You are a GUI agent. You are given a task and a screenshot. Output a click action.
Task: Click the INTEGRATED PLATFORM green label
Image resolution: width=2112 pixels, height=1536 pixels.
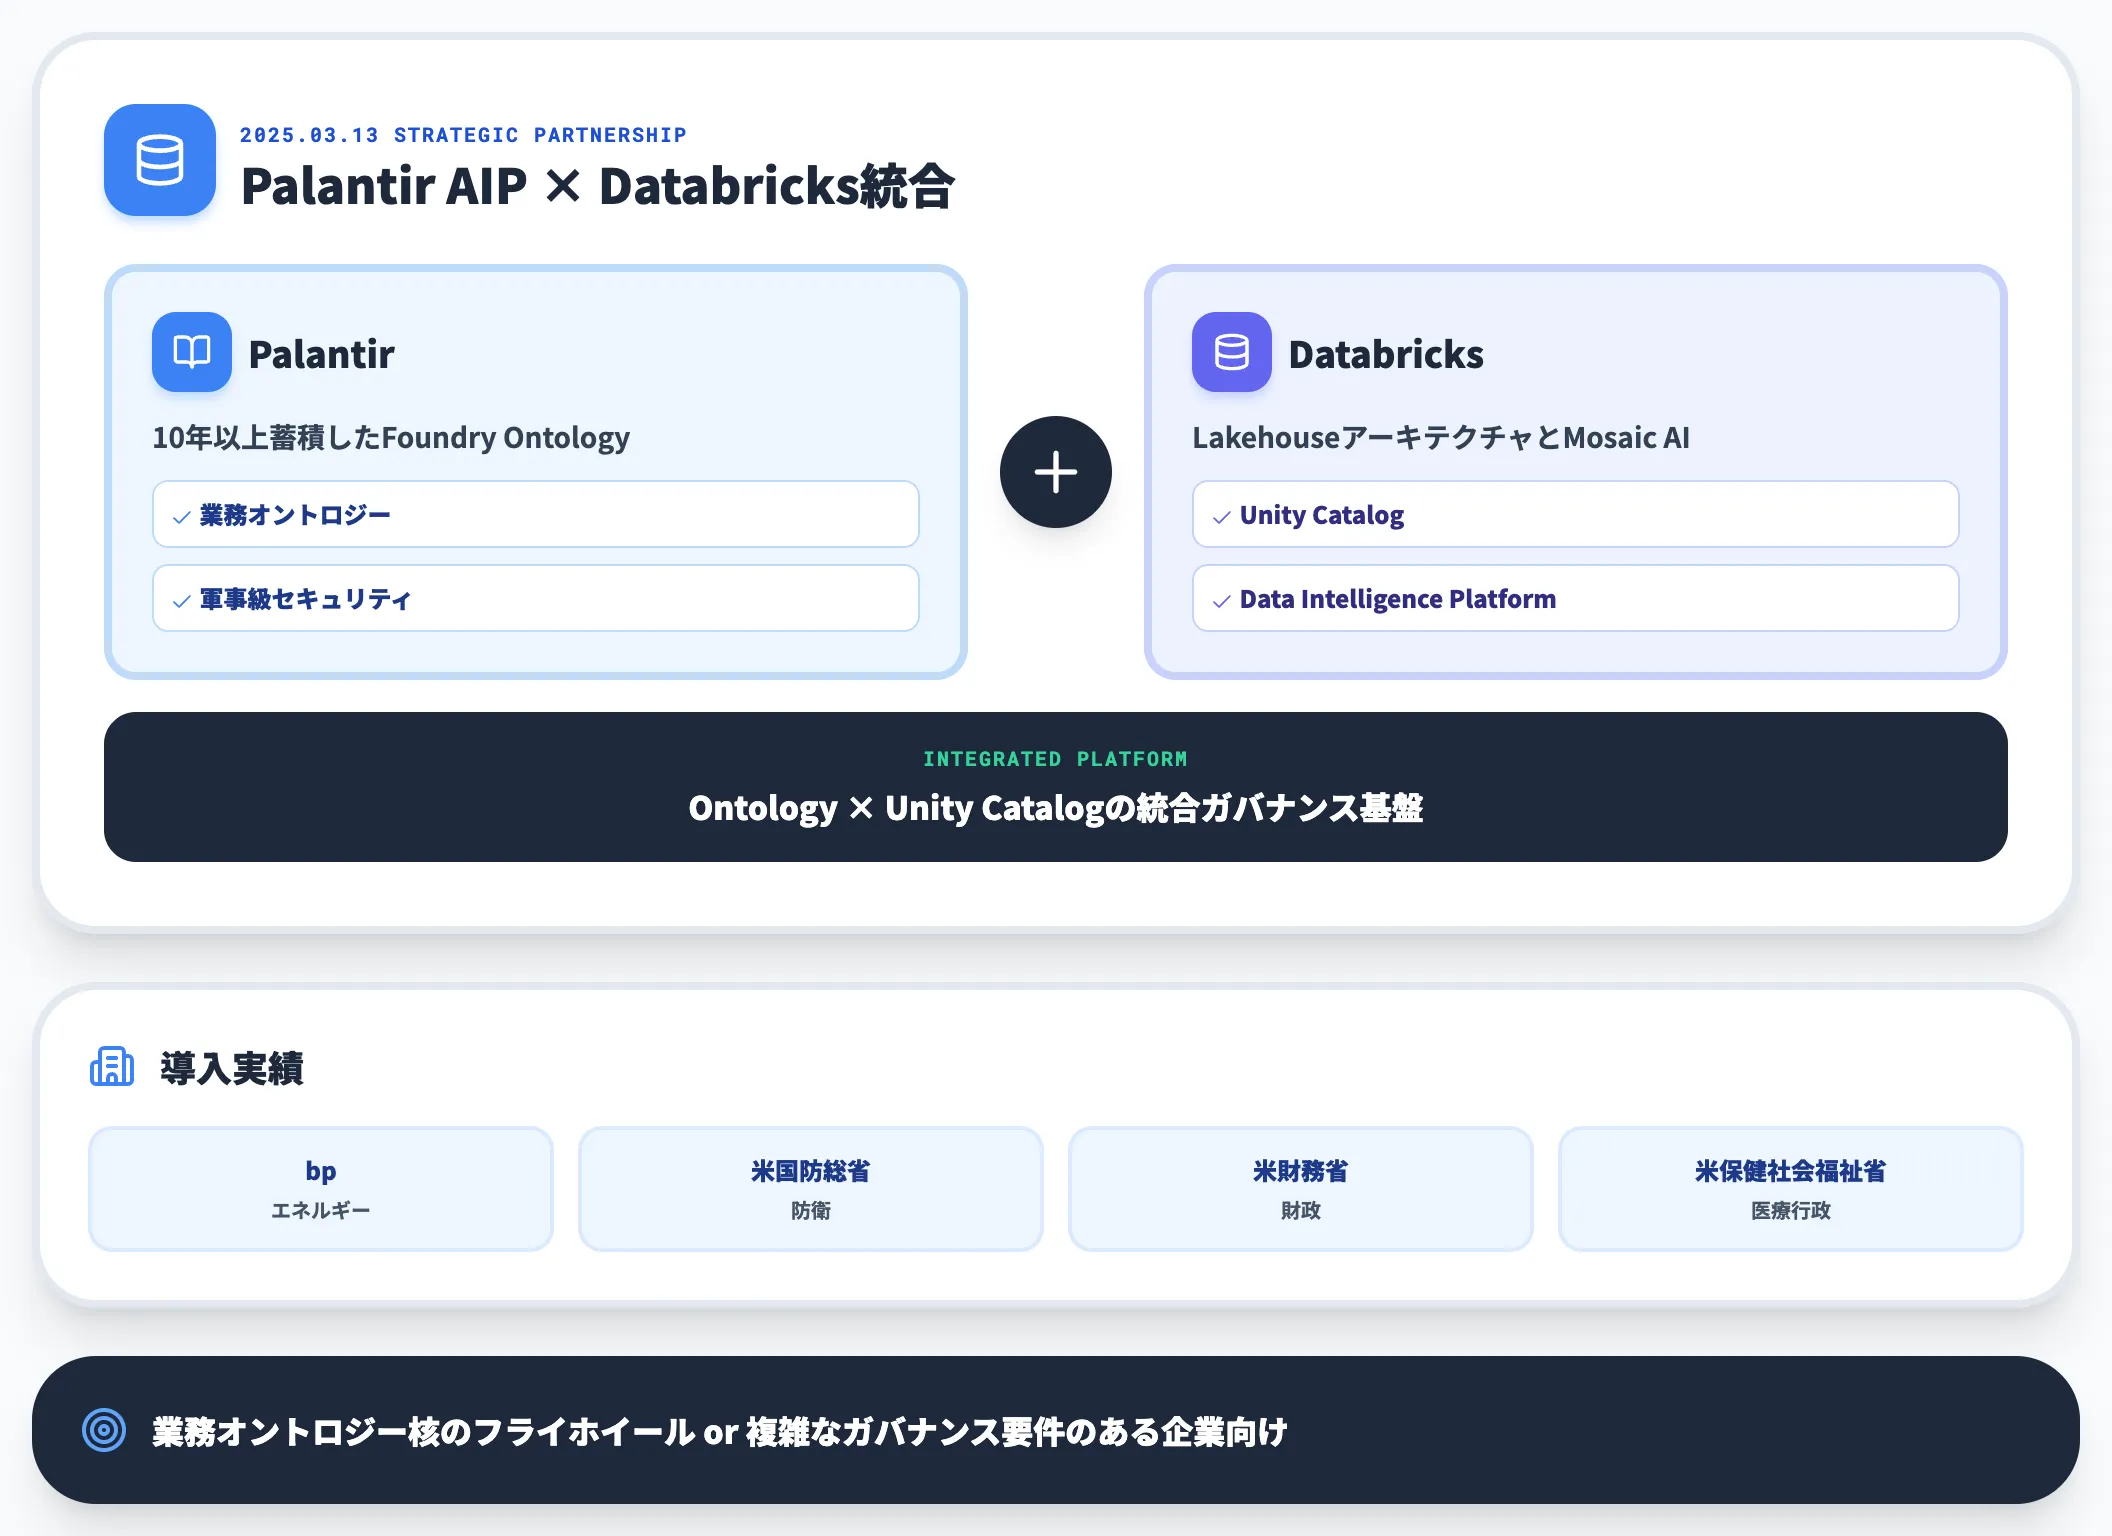click(x=1056, y=759)
